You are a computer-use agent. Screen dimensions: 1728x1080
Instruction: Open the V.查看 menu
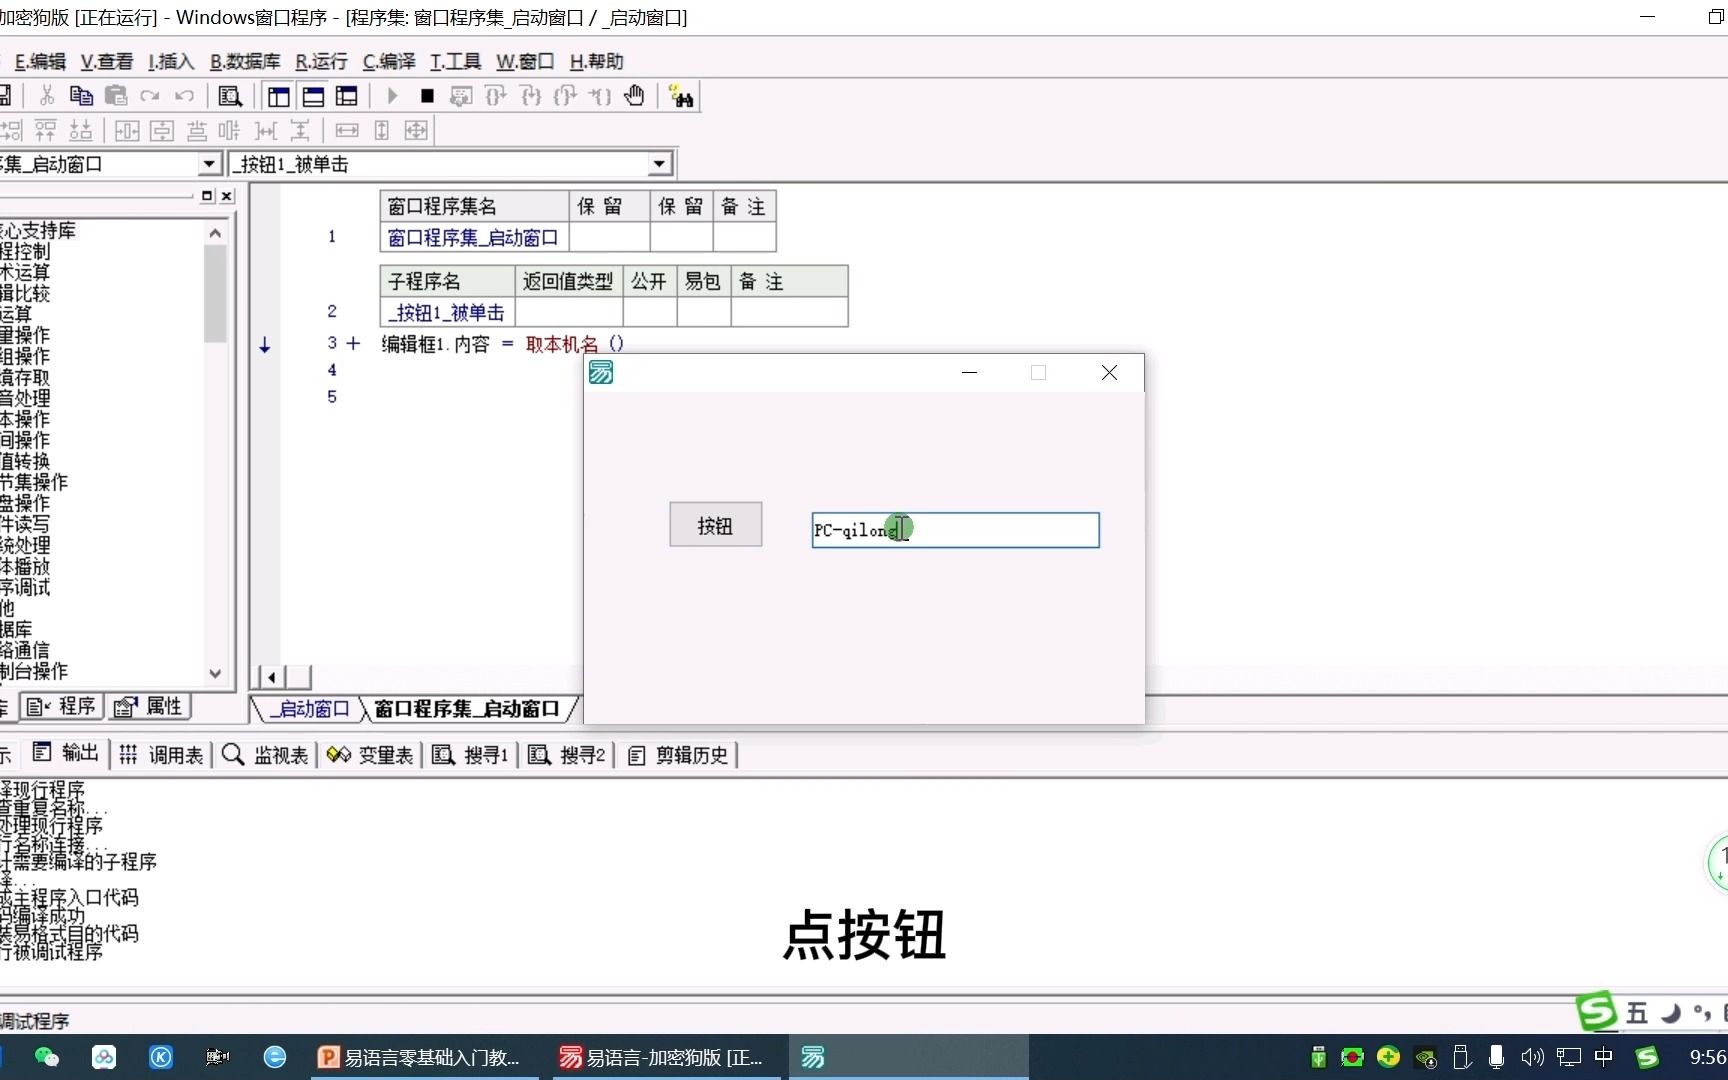click(x=105, y=61)
